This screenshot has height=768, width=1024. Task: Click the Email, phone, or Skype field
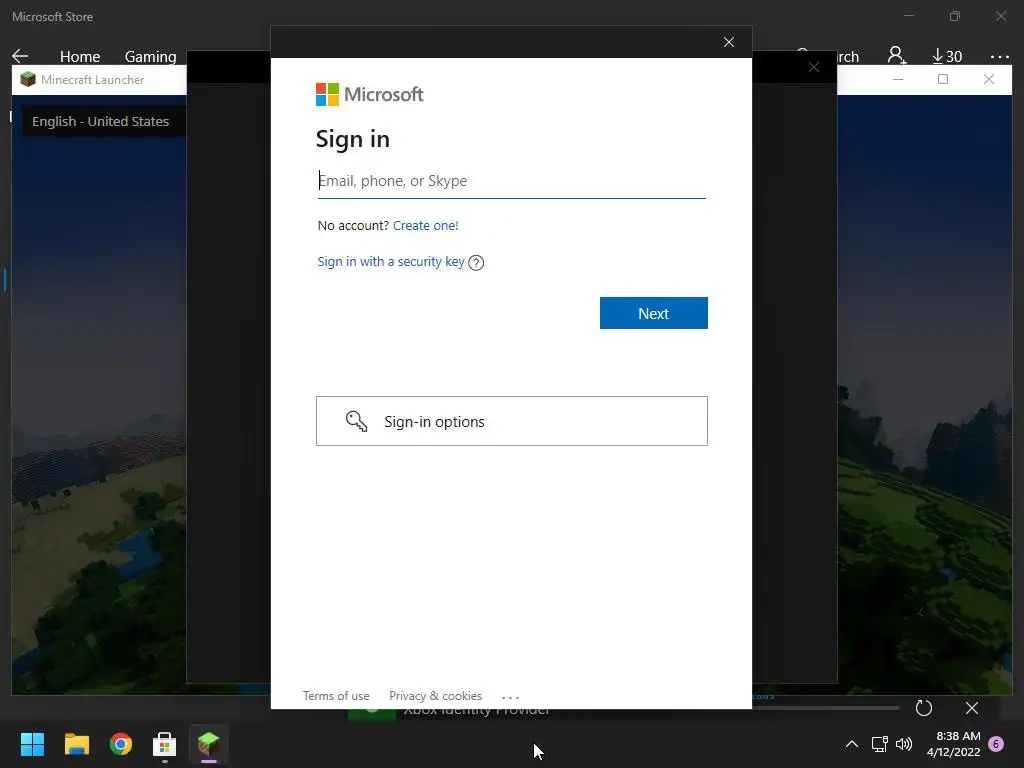click(x=511, y=181)
